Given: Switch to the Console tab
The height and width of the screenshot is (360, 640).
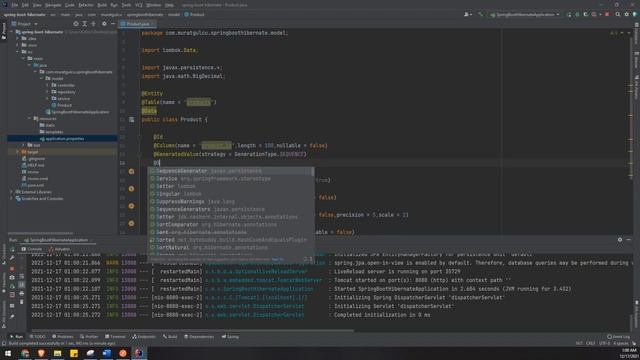Looking at the screenshot, I should [x=32, y=249].
